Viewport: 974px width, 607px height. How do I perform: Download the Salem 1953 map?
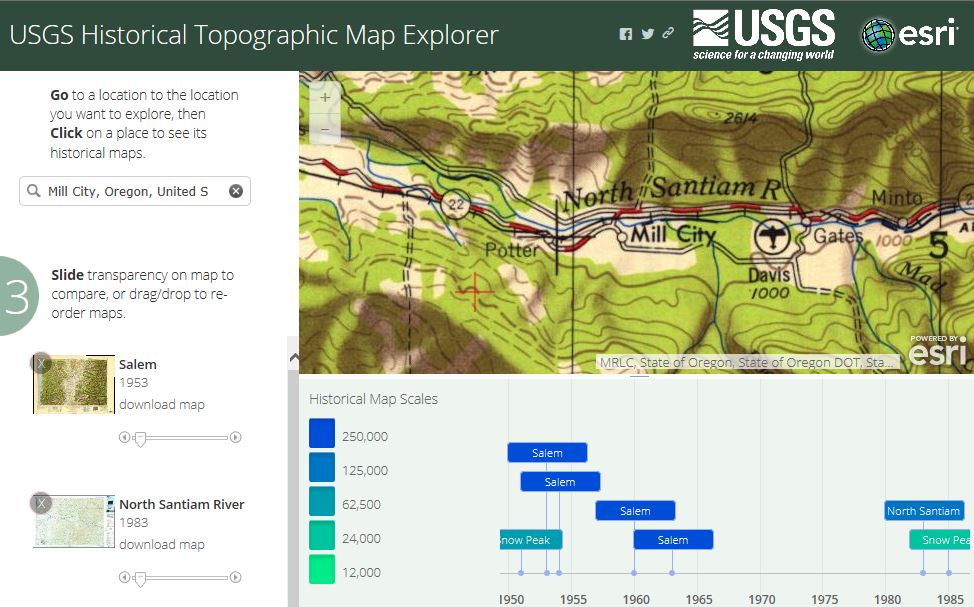(160, 404)
